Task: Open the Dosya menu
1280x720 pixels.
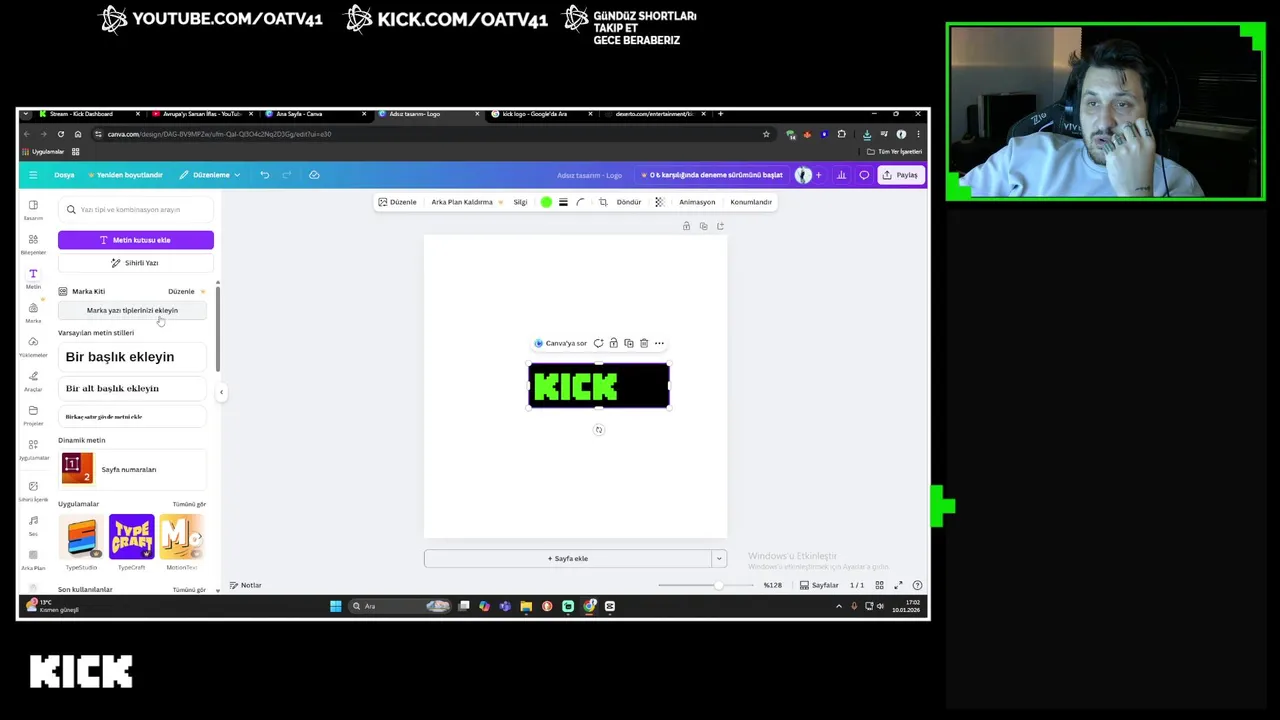Action: pos(64,175)
